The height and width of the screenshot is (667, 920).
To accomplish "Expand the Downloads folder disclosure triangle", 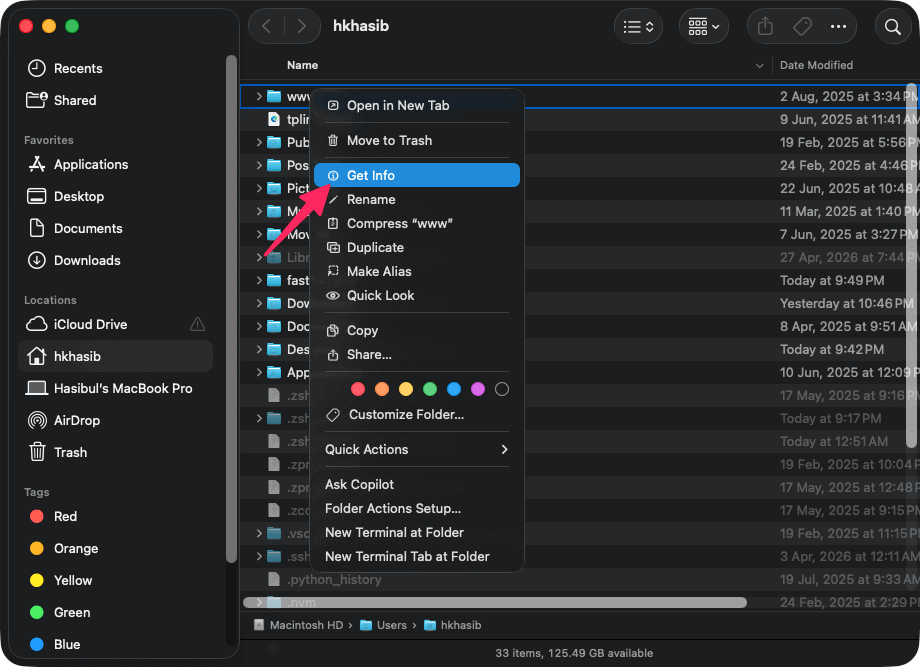I will [x=258, y=303].
